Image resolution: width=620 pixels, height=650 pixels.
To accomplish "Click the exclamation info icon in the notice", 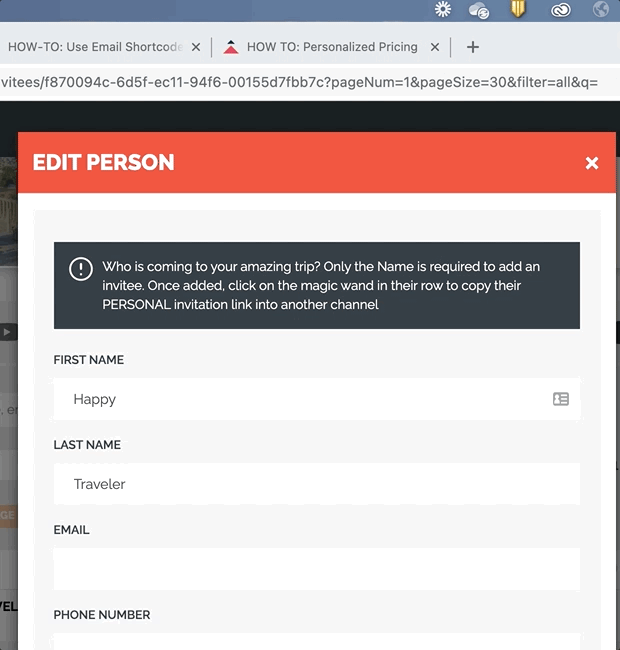I will point(81,269).
